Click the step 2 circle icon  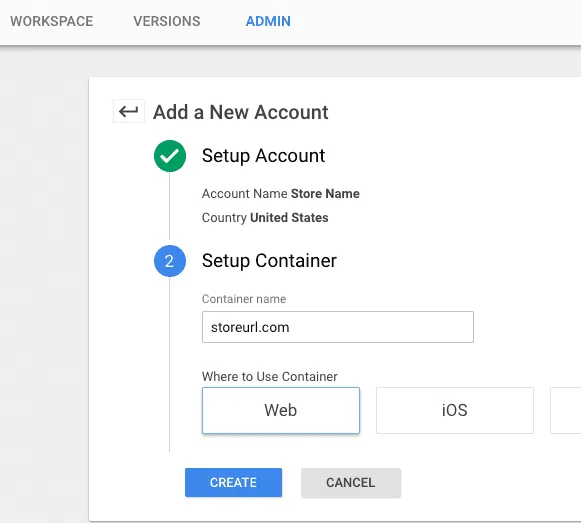click(170, 261)
